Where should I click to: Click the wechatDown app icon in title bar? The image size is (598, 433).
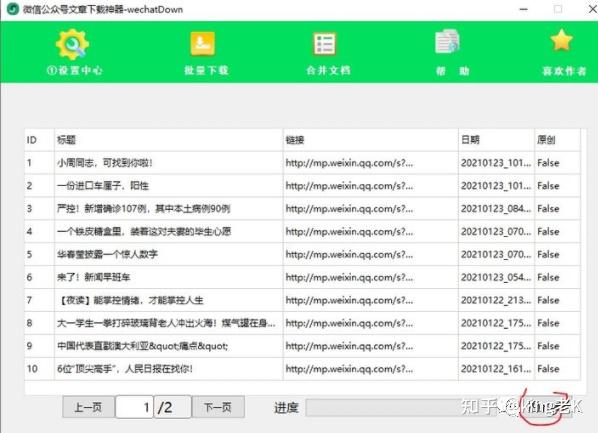13,9
